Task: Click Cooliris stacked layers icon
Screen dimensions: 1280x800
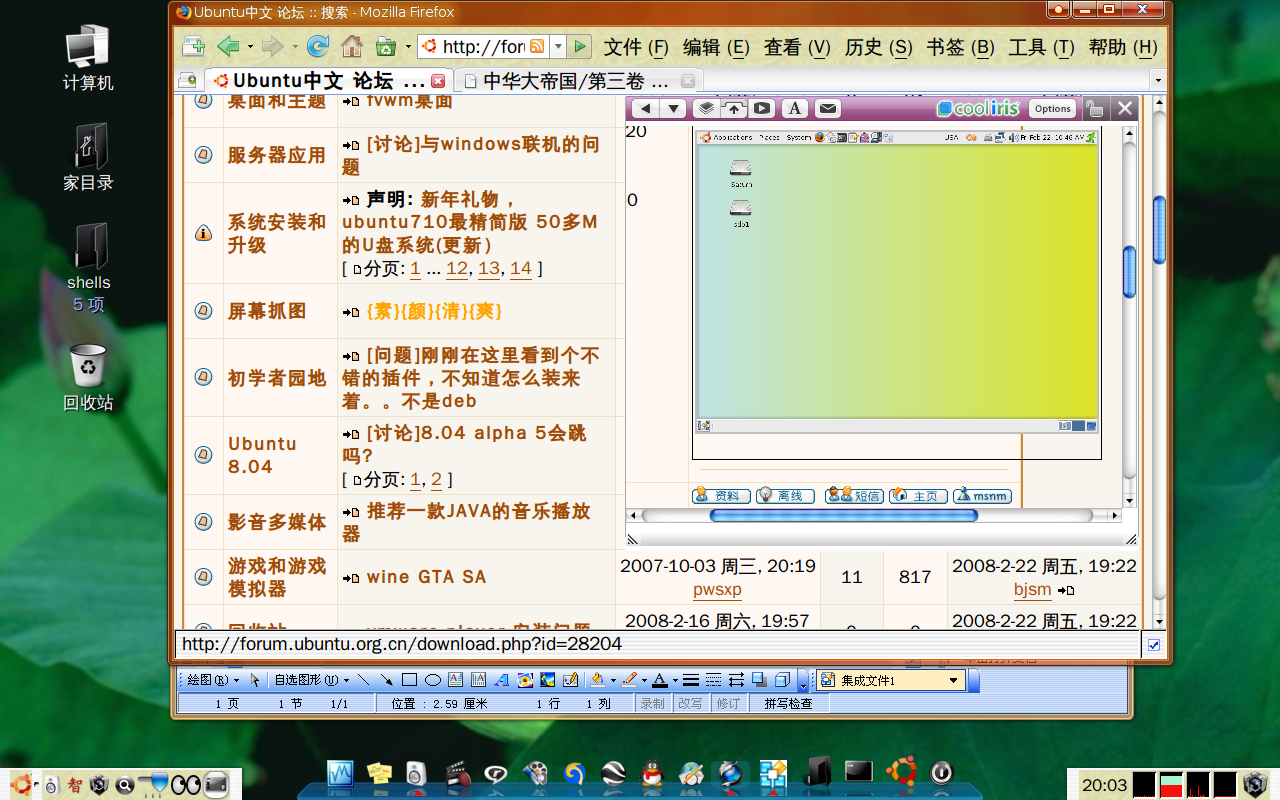Action: point(706,109)
